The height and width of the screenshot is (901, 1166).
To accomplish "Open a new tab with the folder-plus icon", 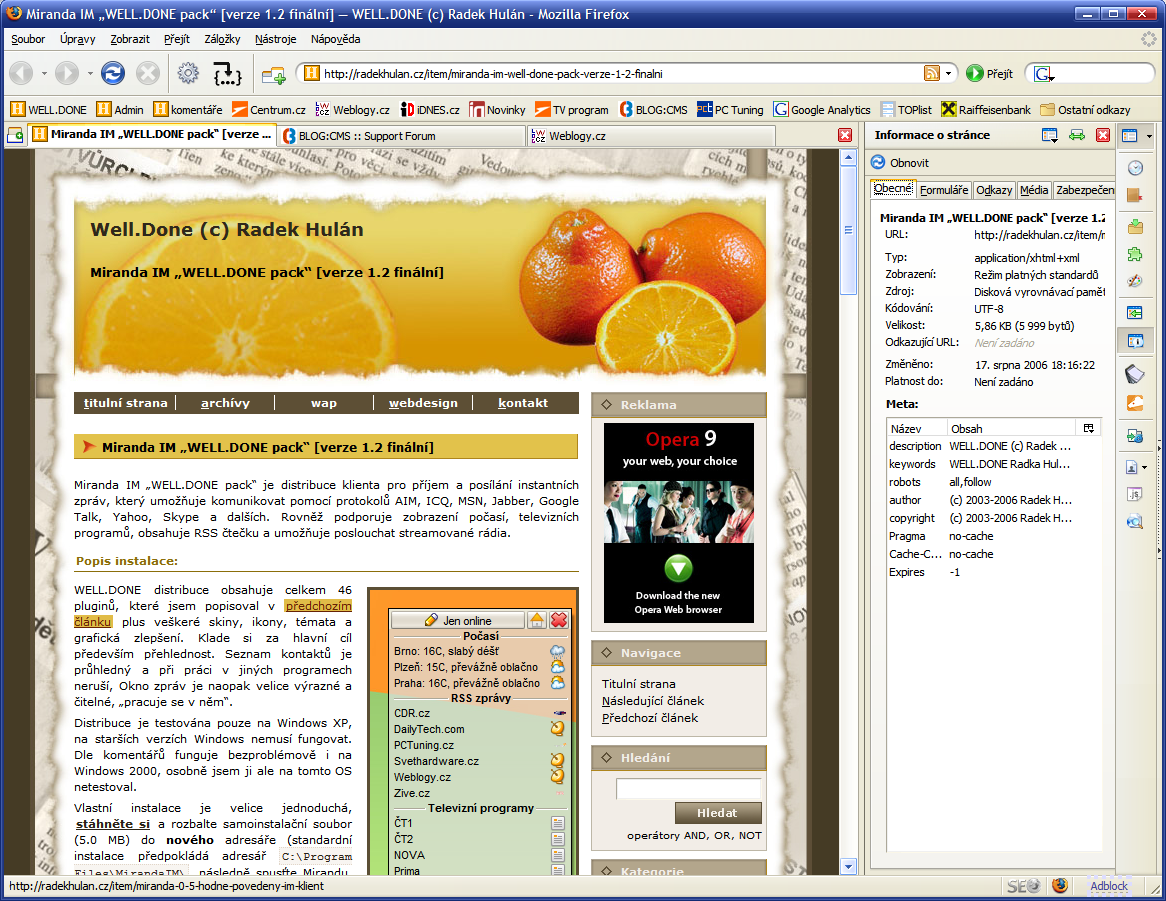I will (x=274, y=74).
